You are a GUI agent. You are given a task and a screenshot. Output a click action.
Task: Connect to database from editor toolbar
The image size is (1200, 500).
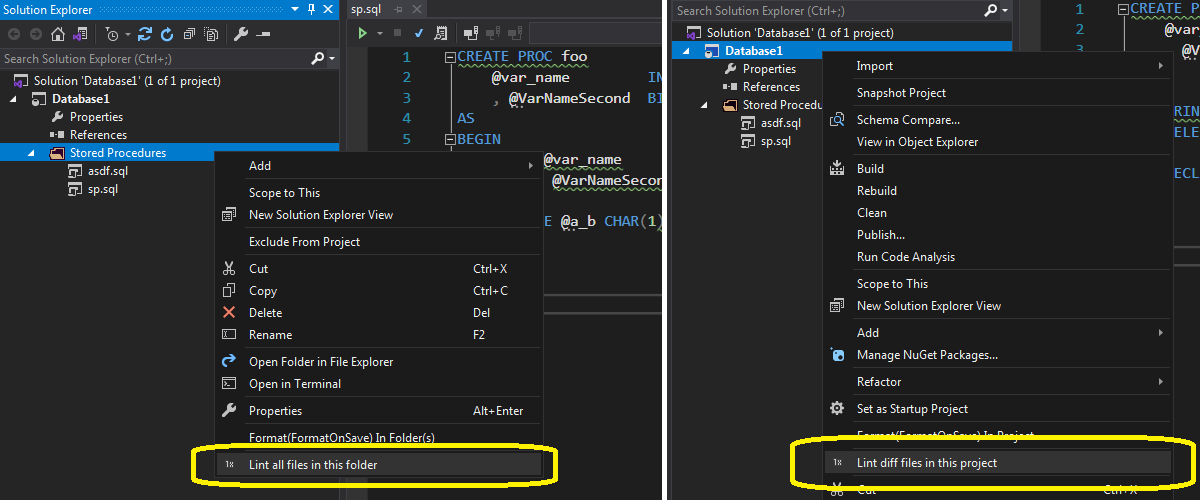pos(471,34)
